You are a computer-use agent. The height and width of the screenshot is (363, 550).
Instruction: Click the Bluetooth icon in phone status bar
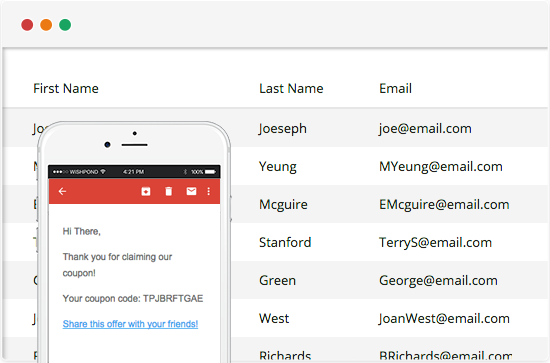click(x=185, y=172)
